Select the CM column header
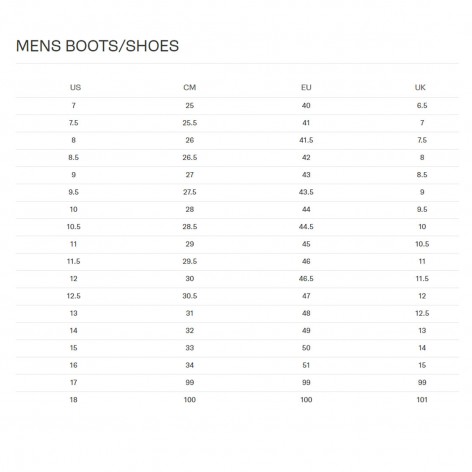This screenshot has height=472, width=472. click(190, 87)
